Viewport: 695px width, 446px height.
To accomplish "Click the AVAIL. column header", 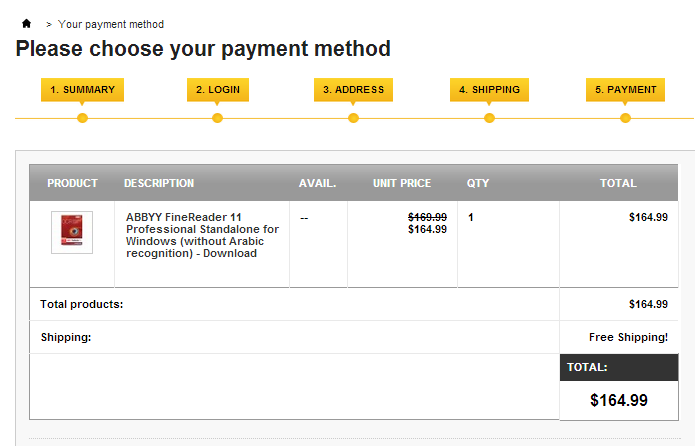I will click(x=317, y=183).
